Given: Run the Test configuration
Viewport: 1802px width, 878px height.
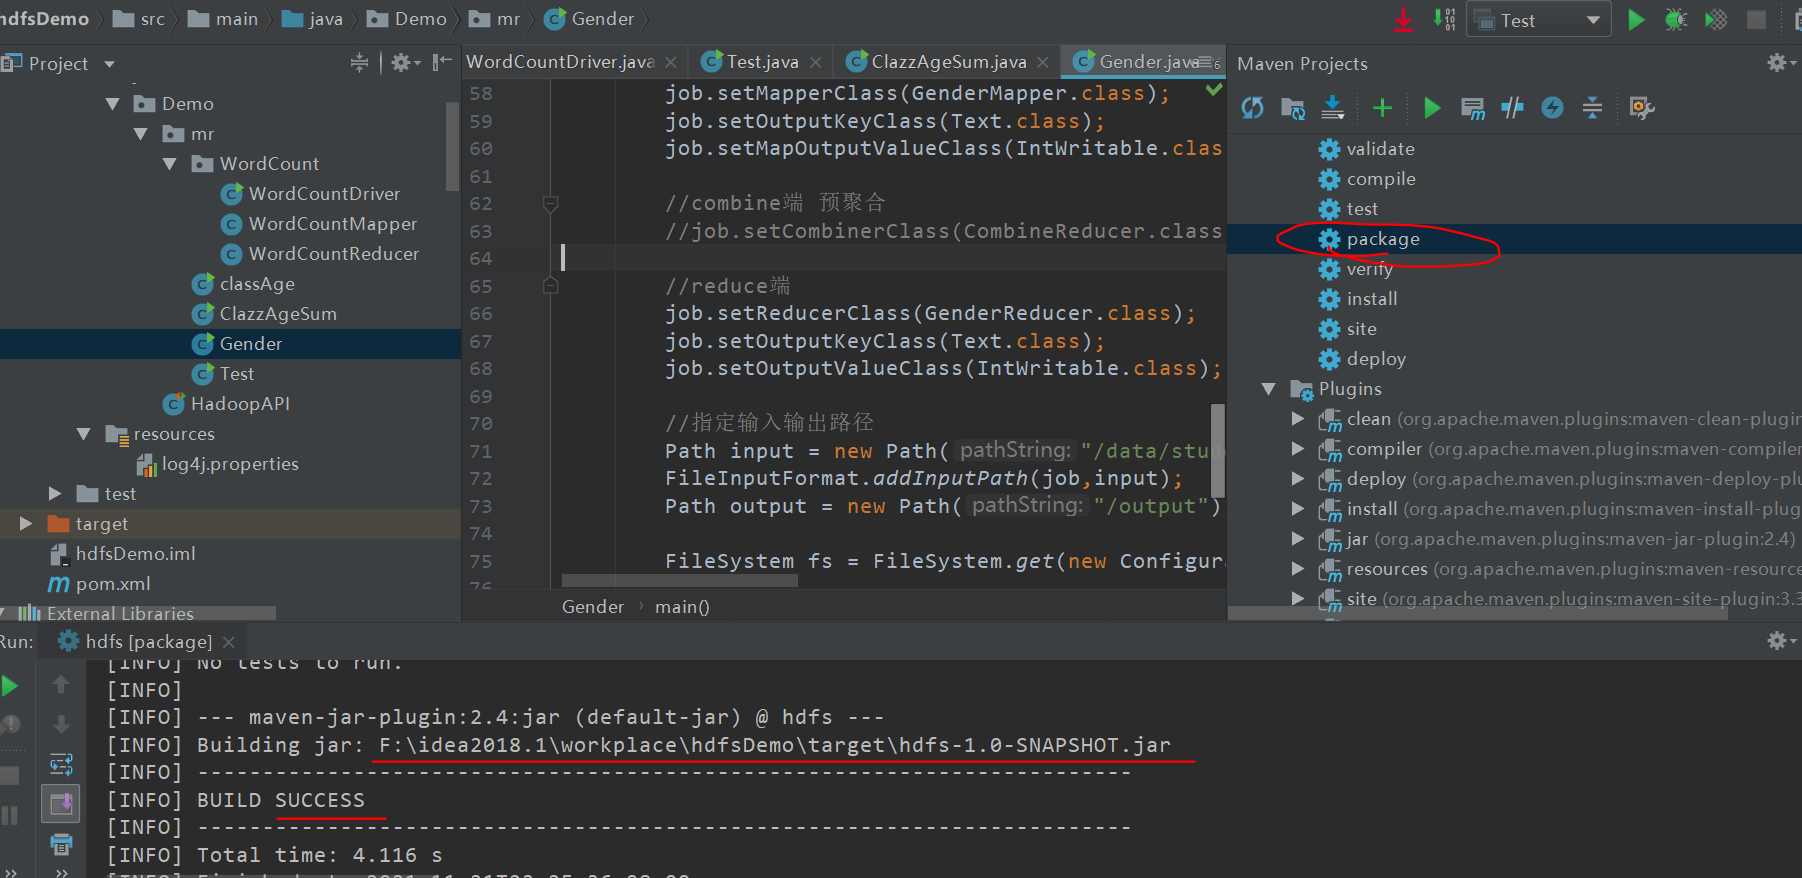Looking at the screenshot, I should click(1636, 20).
